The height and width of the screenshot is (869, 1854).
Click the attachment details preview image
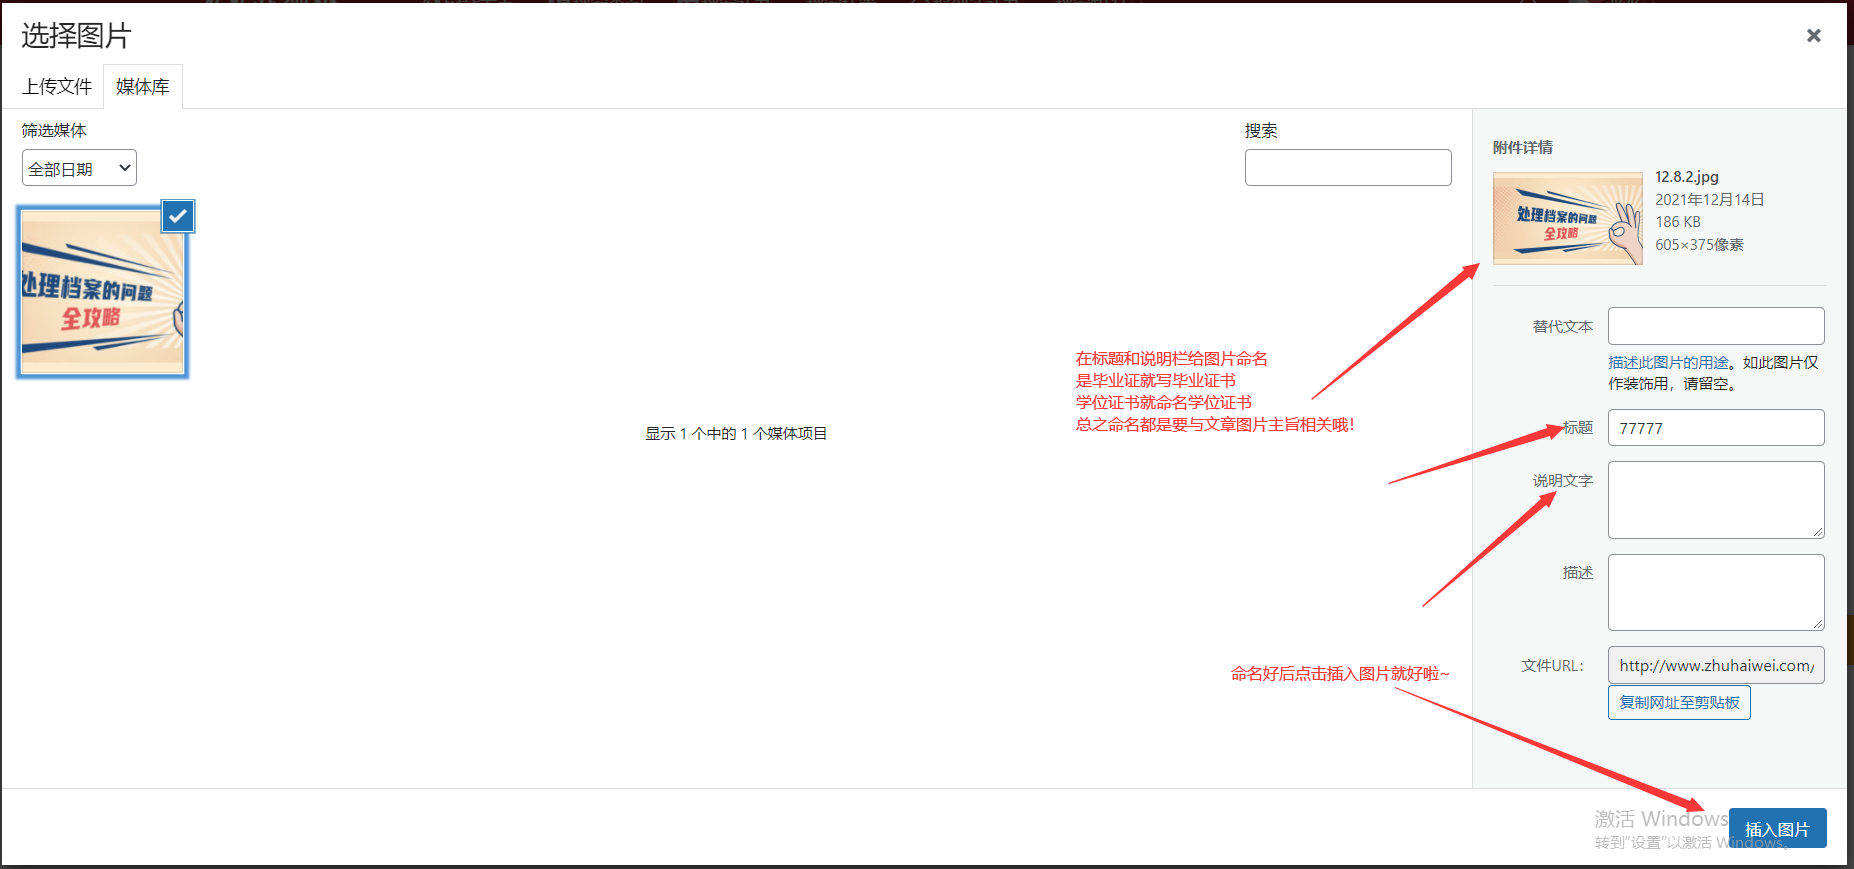pos(1567,218)
